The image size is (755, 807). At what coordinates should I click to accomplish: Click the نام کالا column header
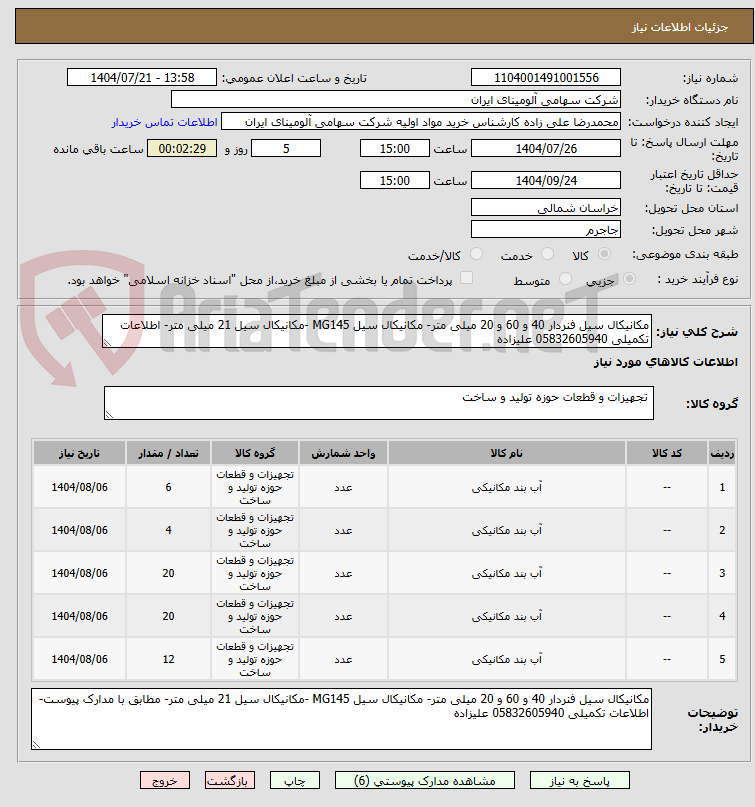click(507, 453)
